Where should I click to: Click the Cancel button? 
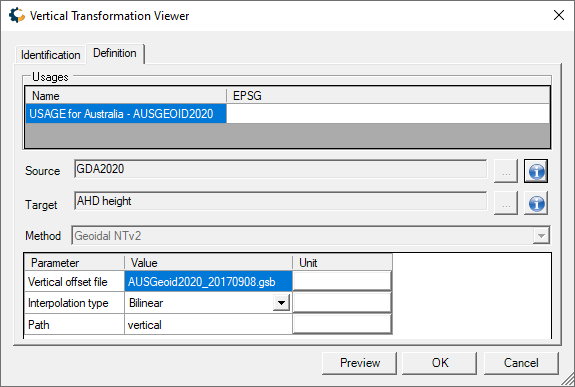521,363
